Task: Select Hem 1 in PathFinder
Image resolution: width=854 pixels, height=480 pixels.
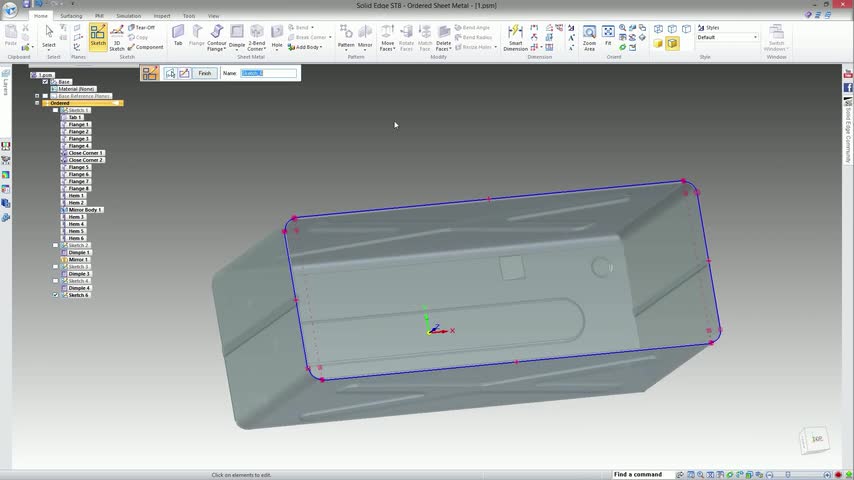Action: (x=76, y=196)
